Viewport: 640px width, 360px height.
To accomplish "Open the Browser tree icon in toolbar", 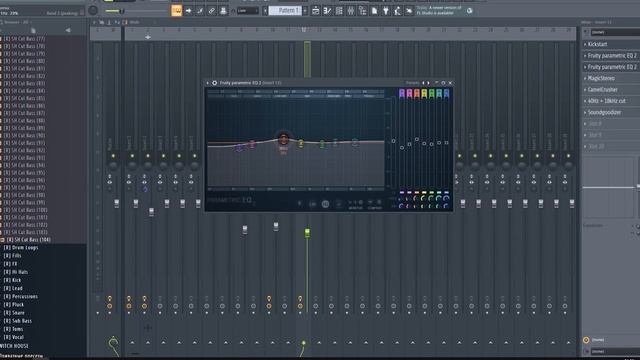I will pyautogui.click(x=362, y=11).
